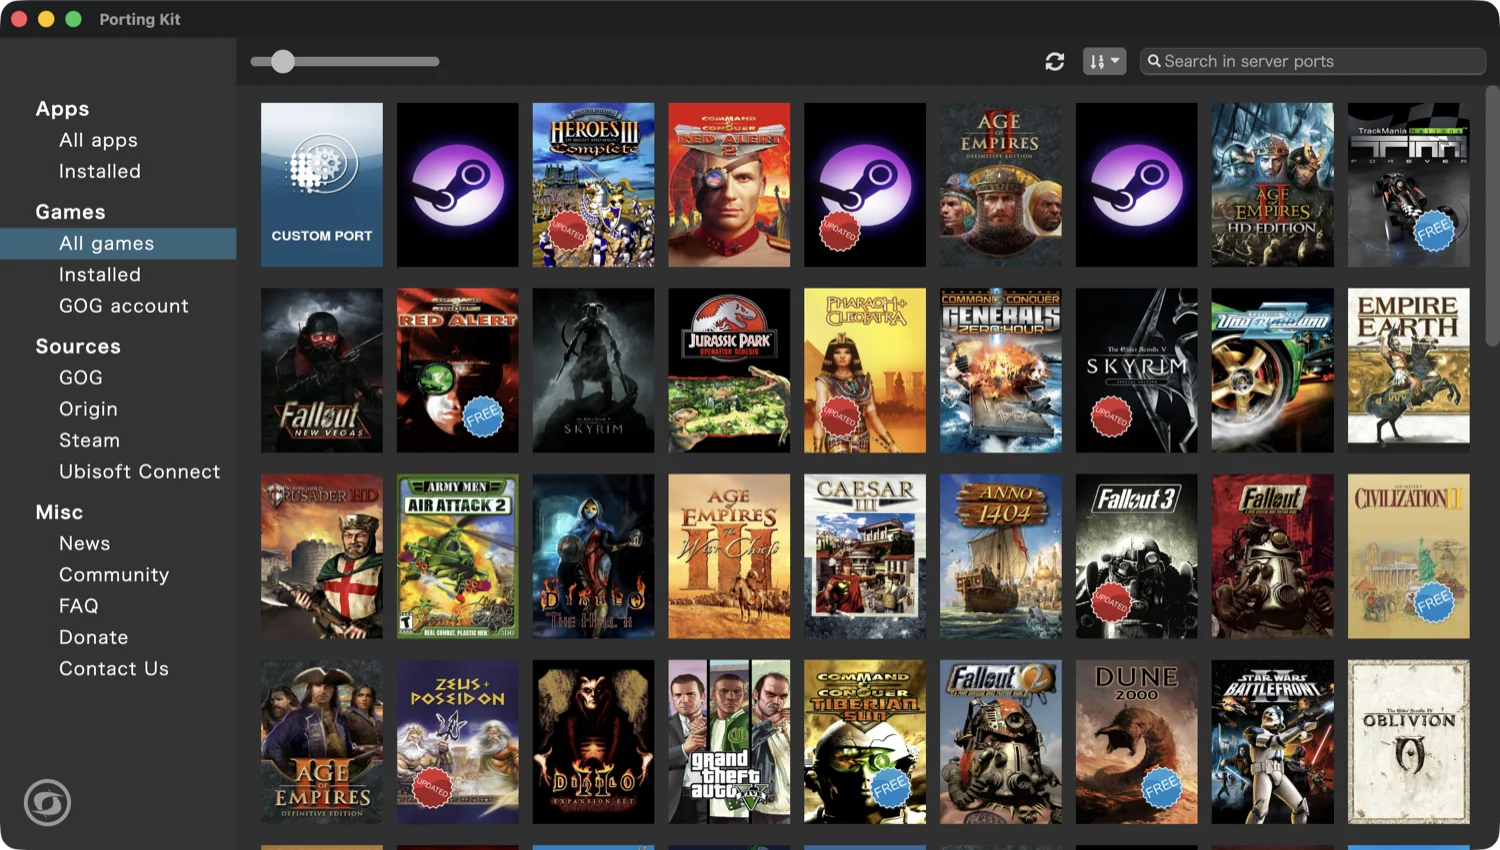The image size is (1500, 850).
Task: Click the magnifier icon in the search box
Action: (x=1154, y=61)
